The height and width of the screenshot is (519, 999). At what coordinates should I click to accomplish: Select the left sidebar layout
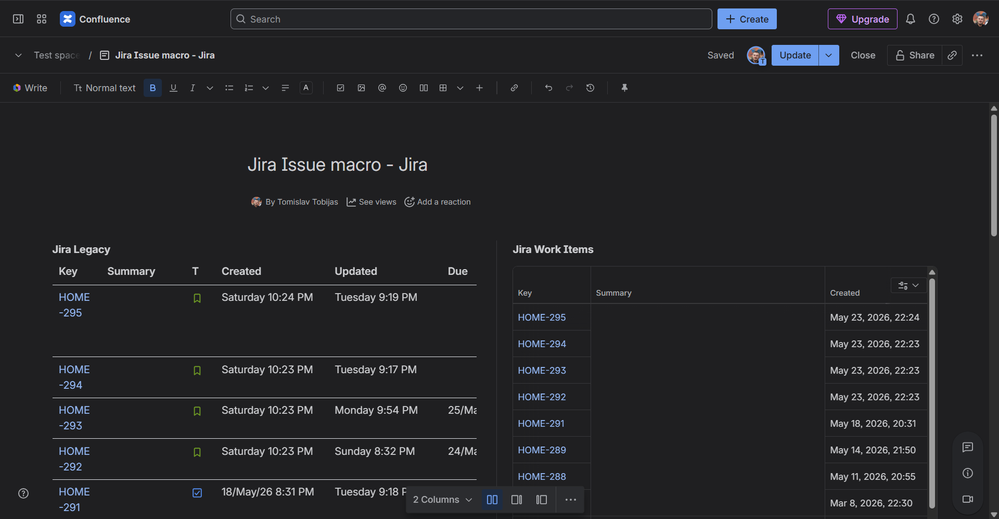coord(542,500)
